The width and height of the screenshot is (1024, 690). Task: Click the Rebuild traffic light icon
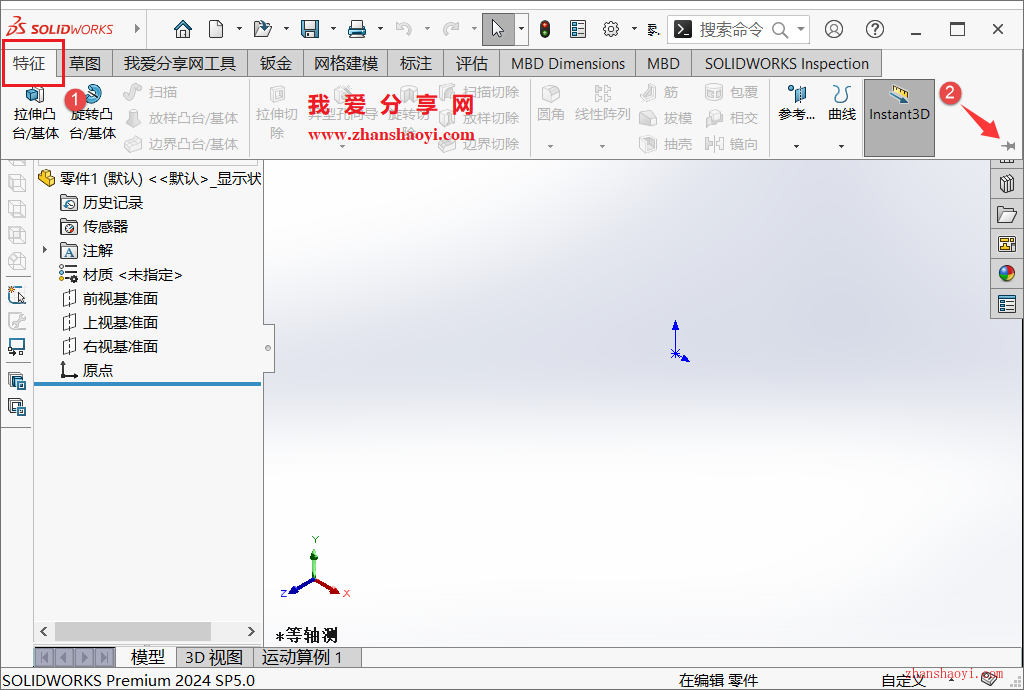(545, 29)
